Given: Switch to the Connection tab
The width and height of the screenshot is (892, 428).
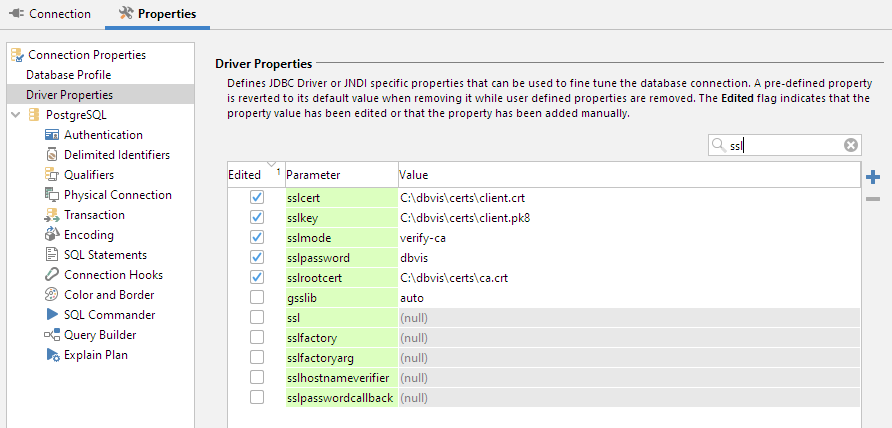Looking at the screenshot, I should click(50, 14).
